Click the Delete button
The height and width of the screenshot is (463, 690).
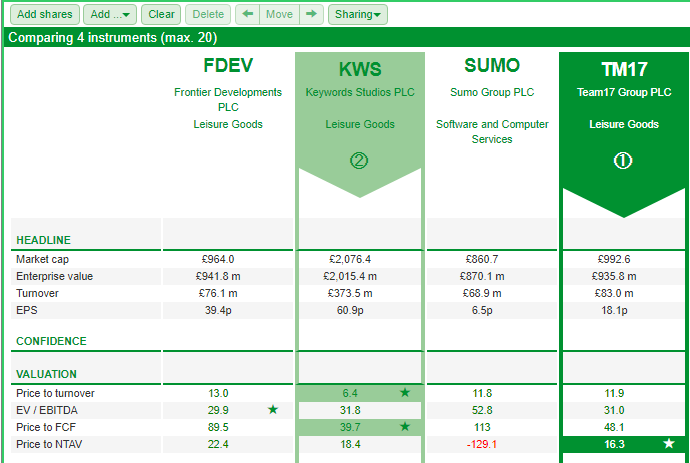pos(208,15)
